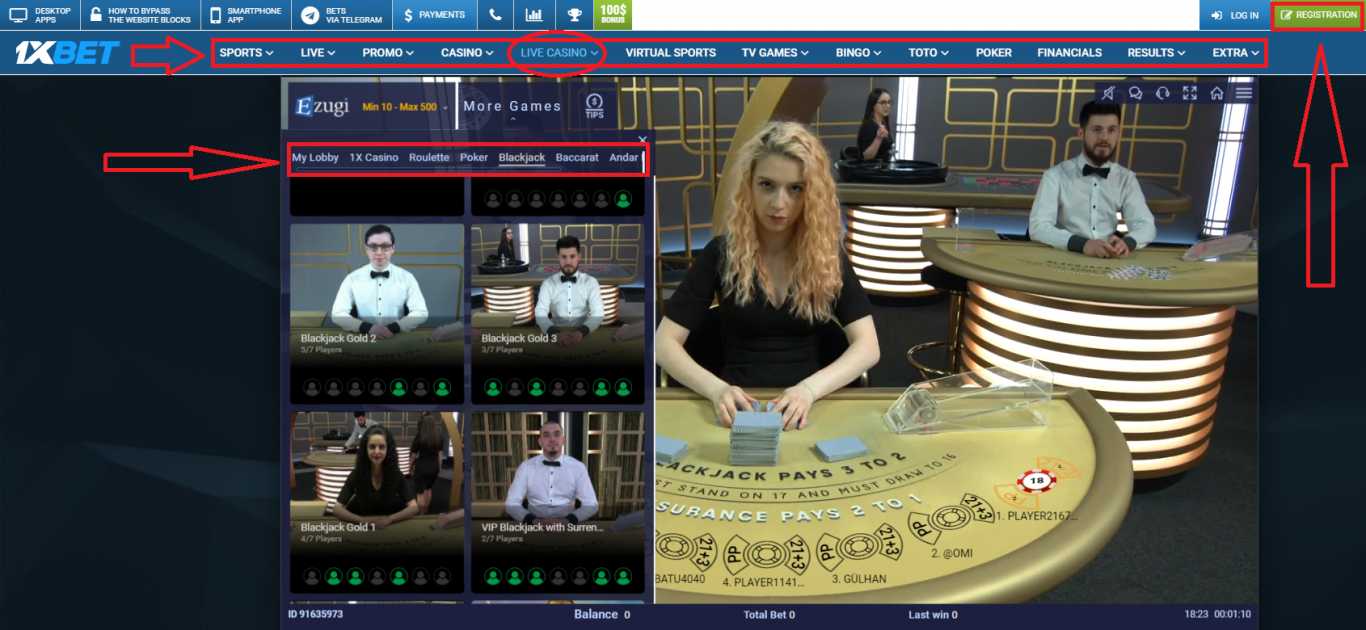Go to the game lobby home icon

coord(1217,93)
